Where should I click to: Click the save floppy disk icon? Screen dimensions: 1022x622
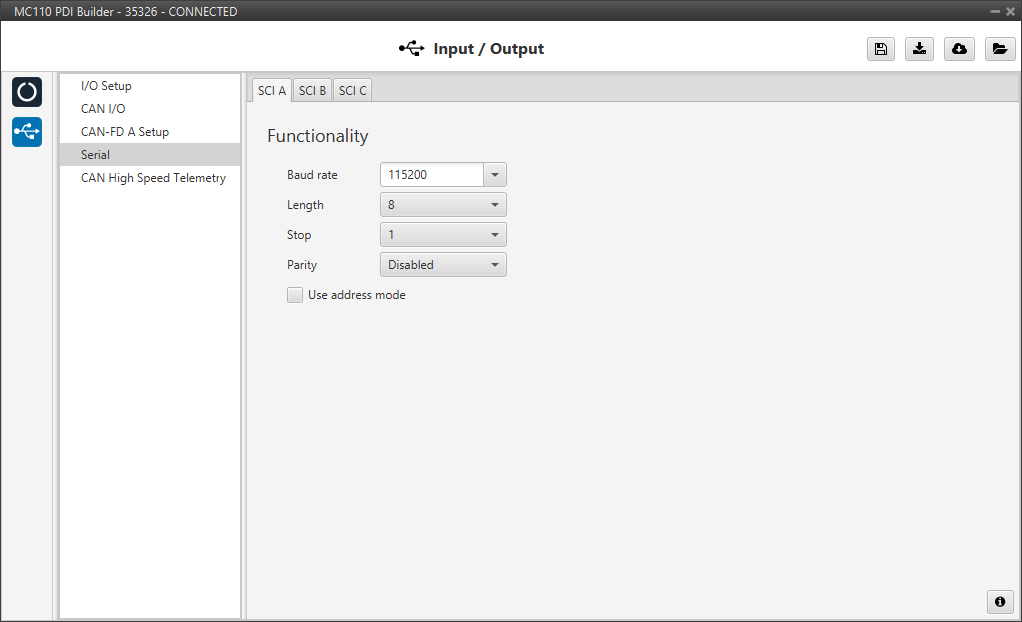pyautogui.click(x=880, y=49)
